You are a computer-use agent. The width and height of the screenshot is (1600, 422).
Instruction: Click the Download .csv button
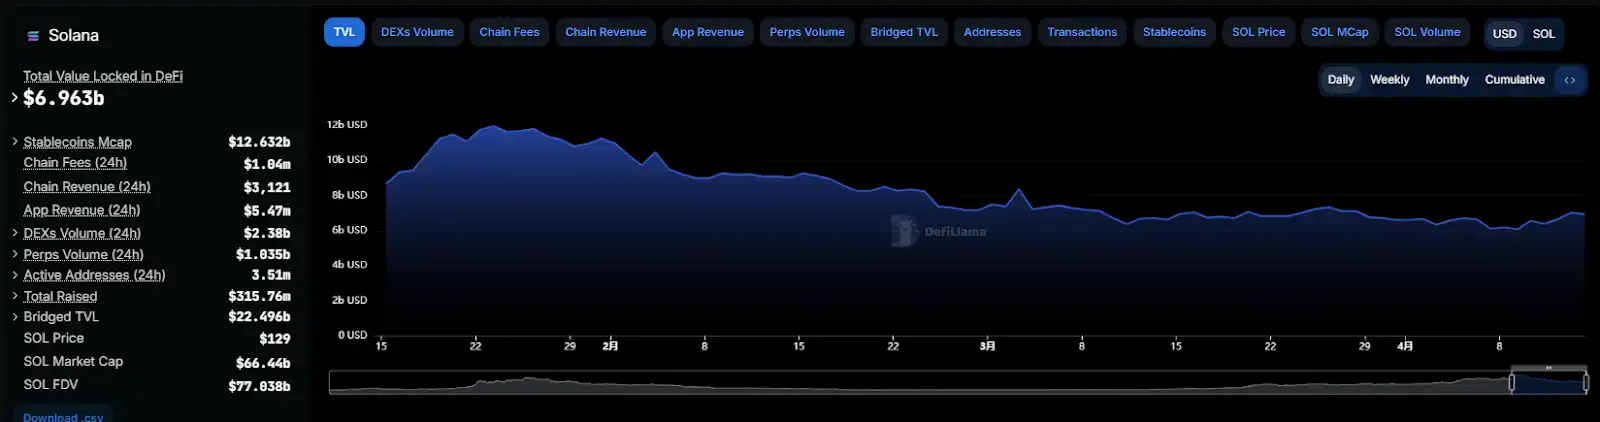click(x=63, y=416)
